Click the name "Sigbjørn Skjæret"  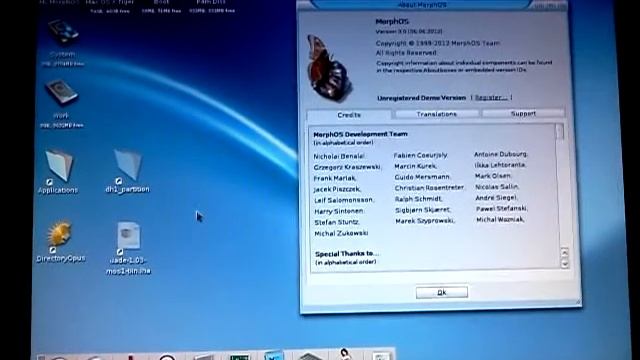coord(423,210)
